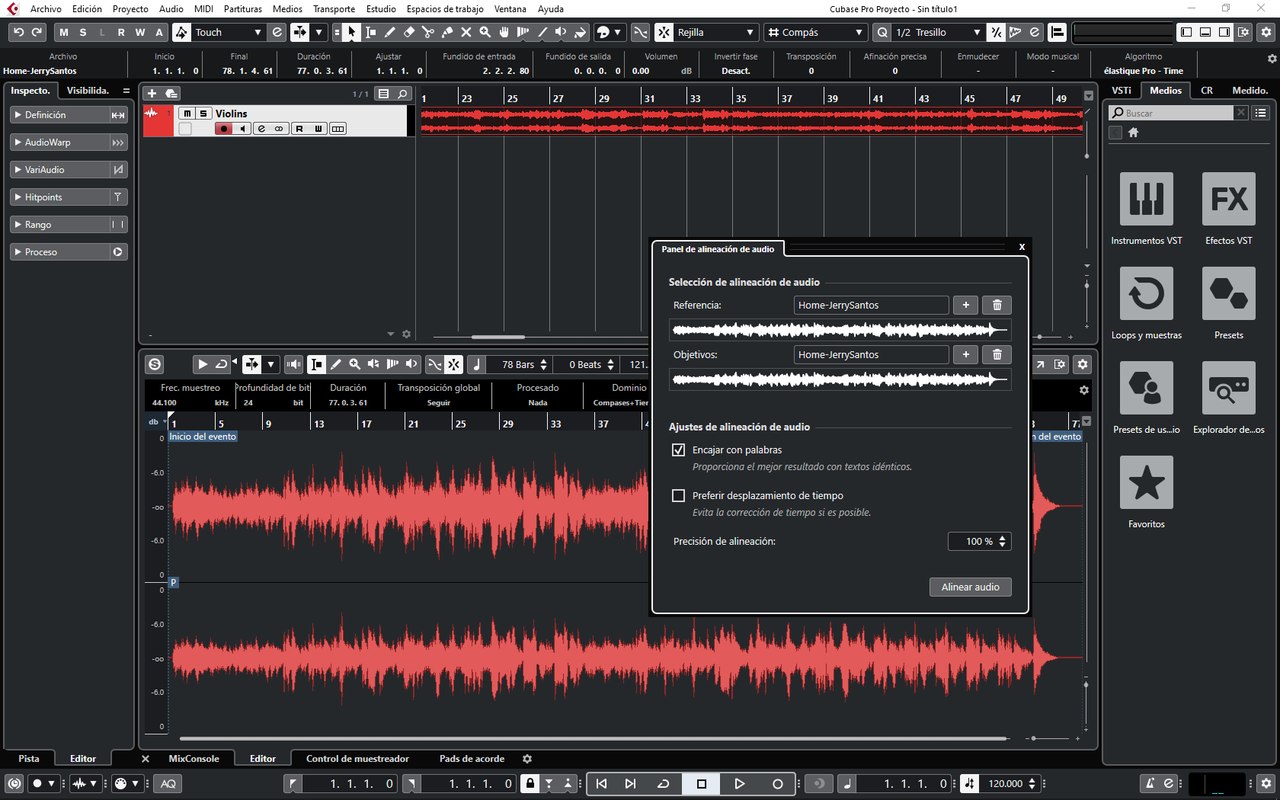
Task: Click the sample editor Solo Editor icon
Action: [154, 364]
